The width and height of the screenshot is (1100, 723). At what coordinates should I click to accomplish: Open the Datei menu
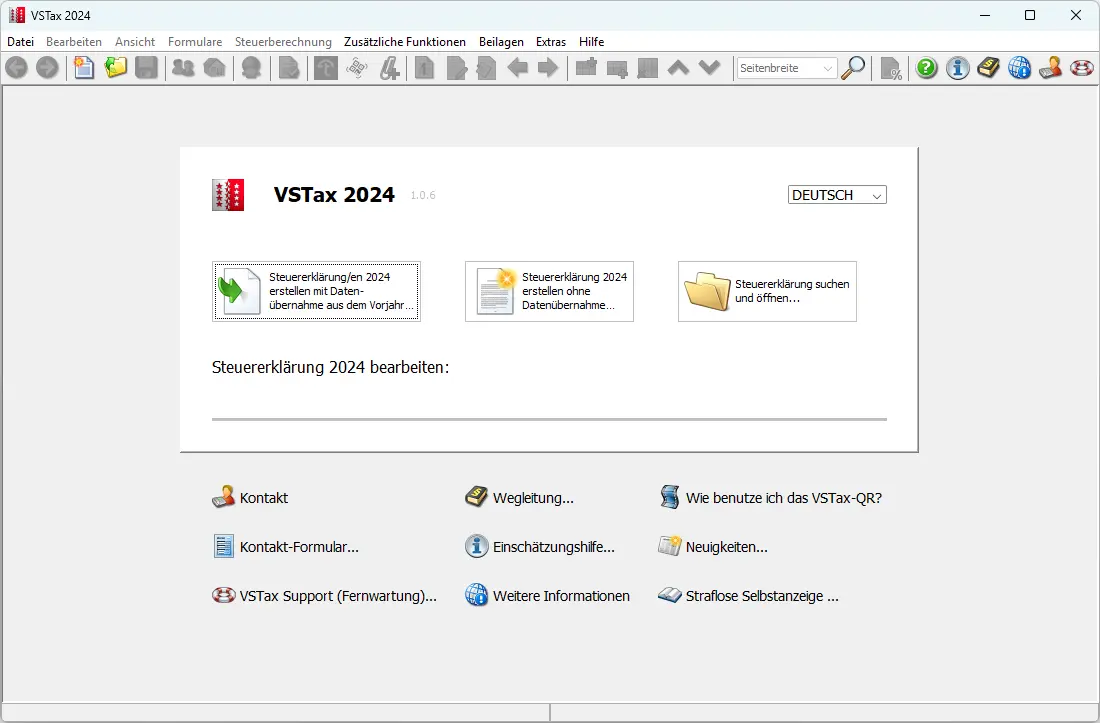(21, 42)
